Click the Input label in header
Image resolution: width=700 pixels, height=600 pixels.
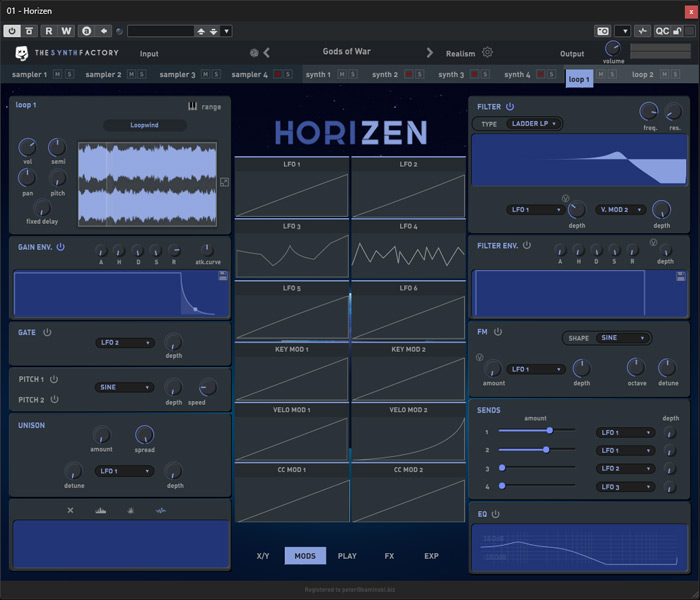149,54
